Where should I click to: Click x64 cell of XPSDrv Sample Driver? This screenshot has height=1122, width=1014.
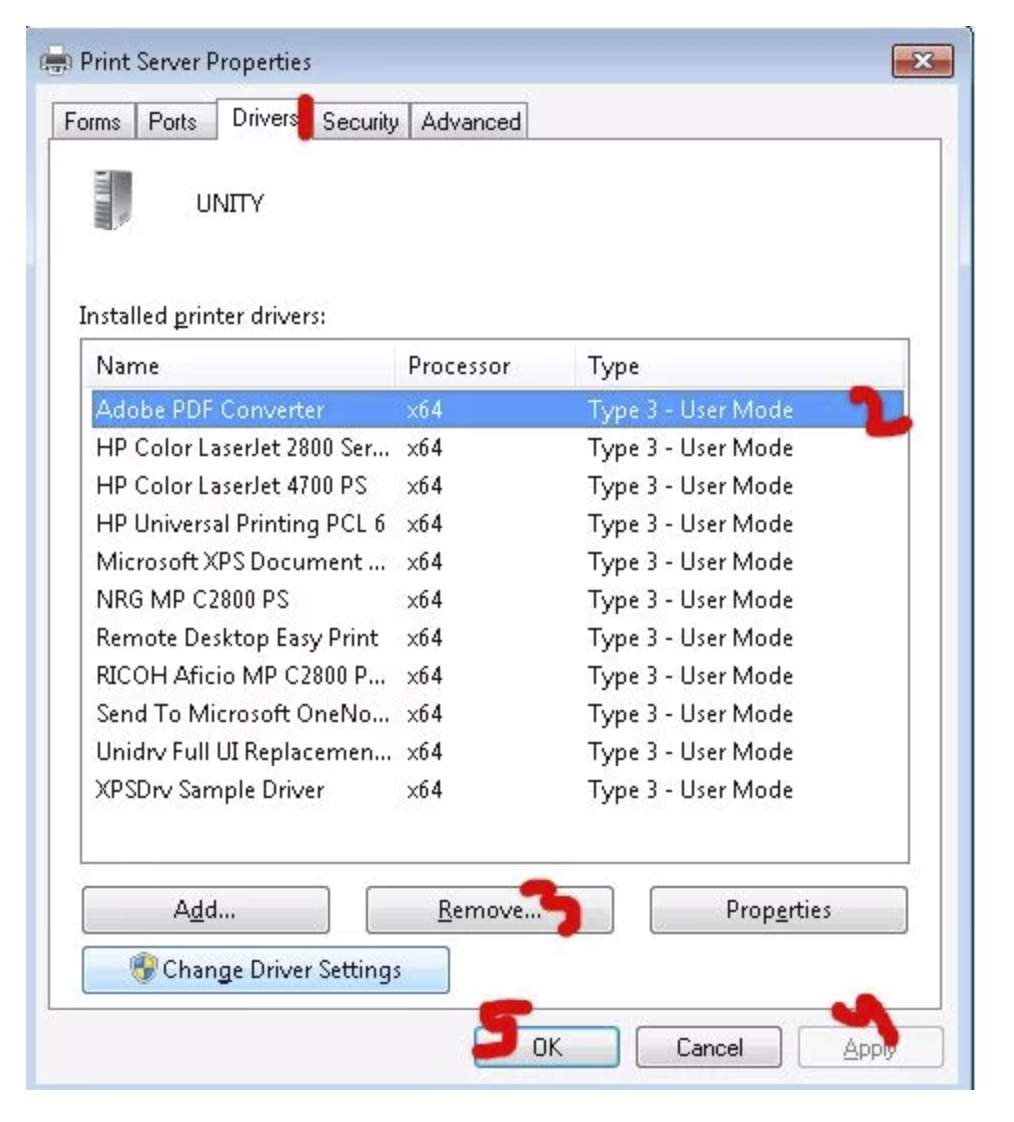[x=424, y=789]
